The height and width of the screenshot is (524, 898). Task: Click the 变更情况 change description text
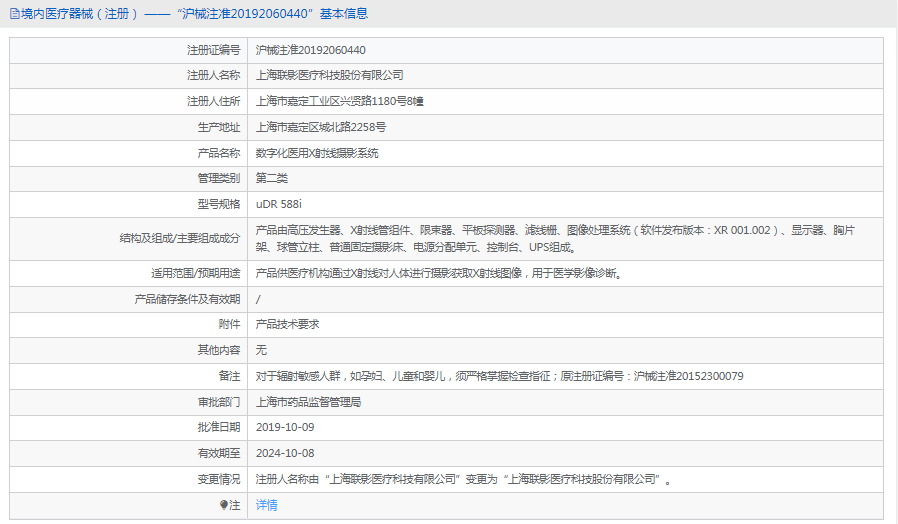click(x=463, y=479)
